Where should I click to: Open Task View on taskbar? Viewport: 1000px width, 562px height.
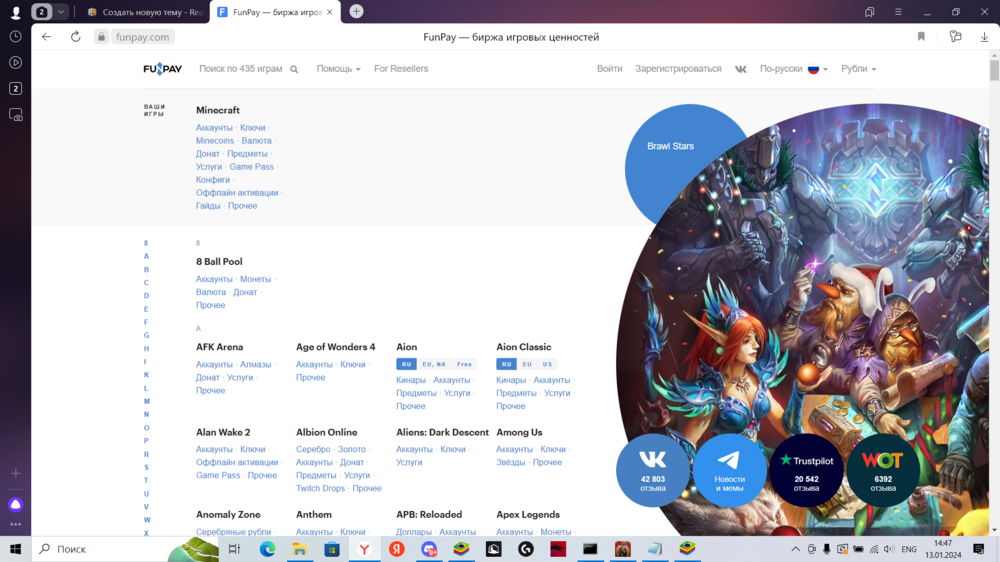(x=234, y=549)
